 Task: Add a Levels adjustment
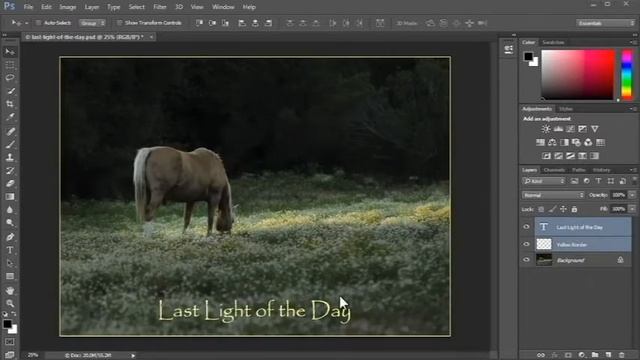click(558, 129)
